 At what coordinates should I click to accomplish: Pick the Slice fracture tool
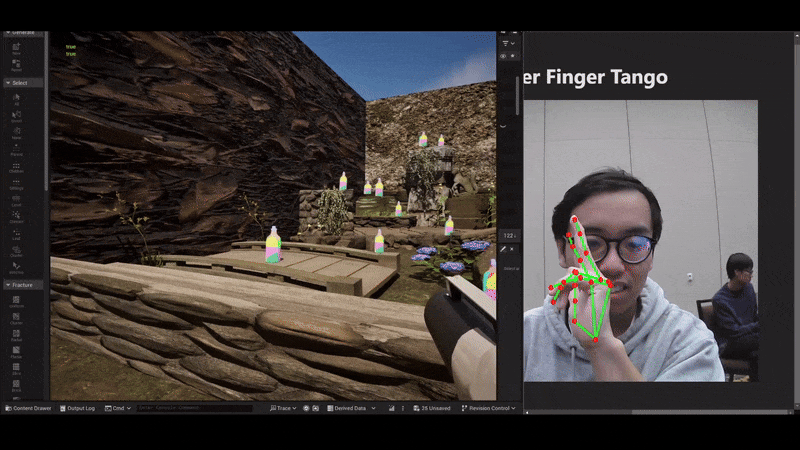tap(16, 369)
